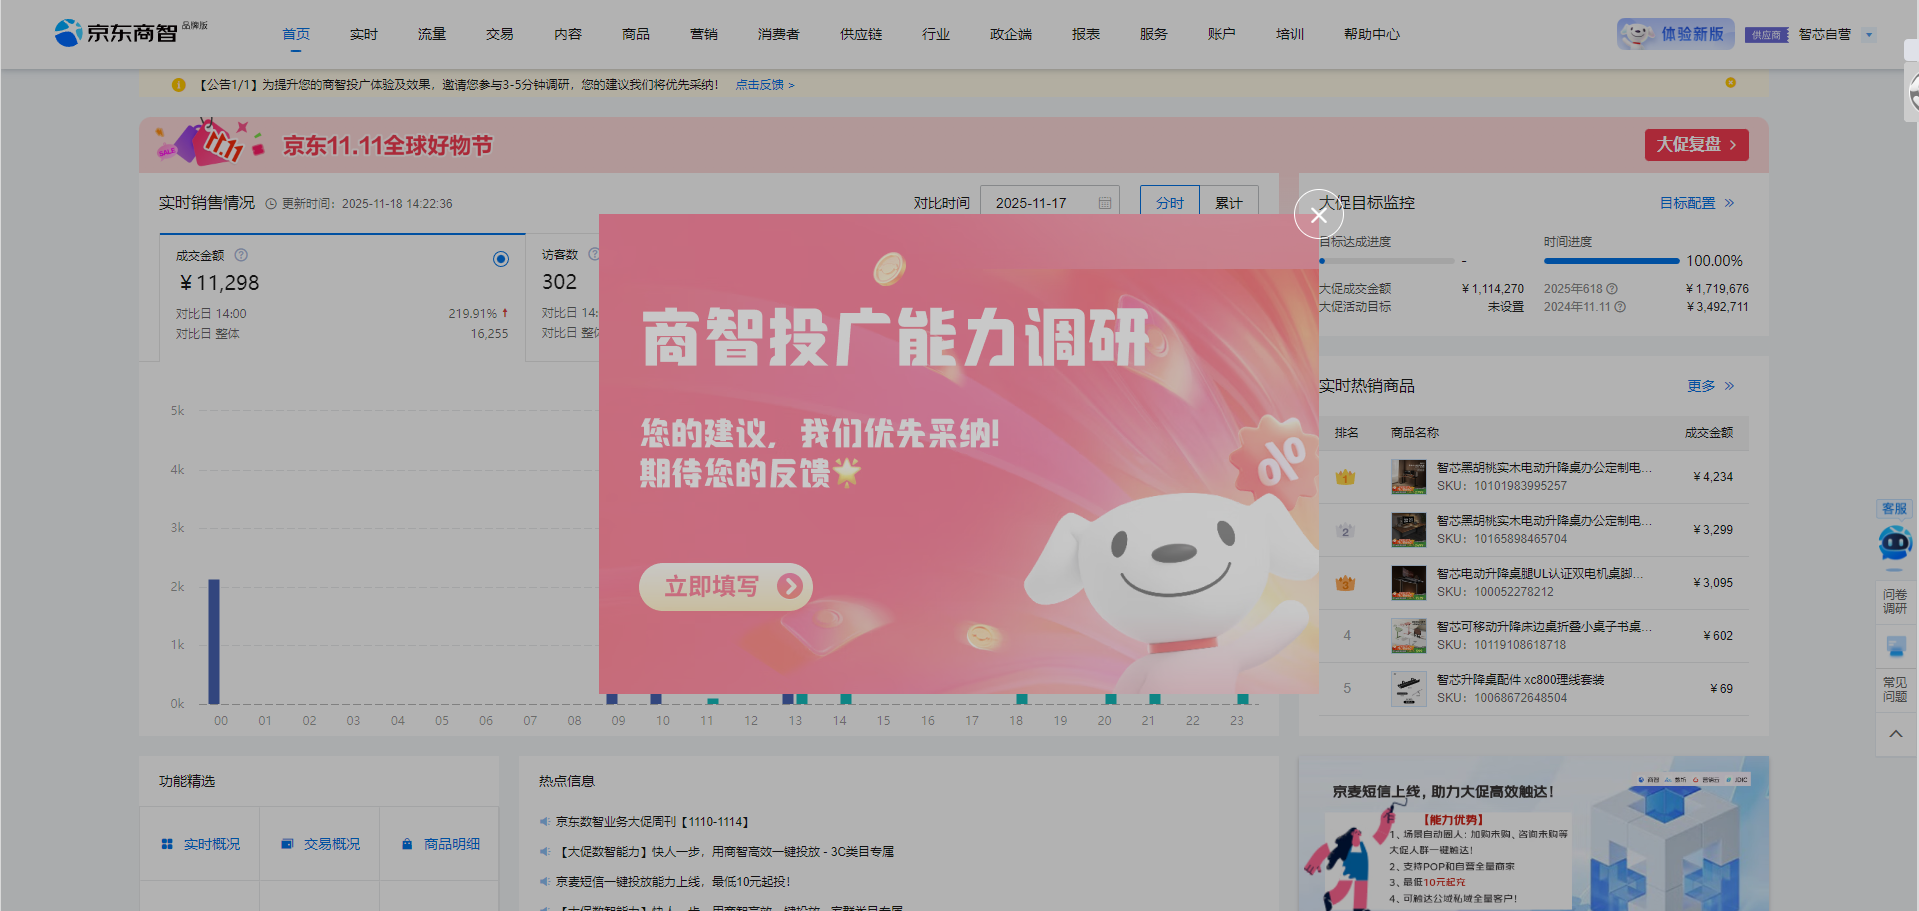The width and height of the screenshot is (1919, 911).
Task: Open the 商品 navigation menu
Action: point(636,34)
